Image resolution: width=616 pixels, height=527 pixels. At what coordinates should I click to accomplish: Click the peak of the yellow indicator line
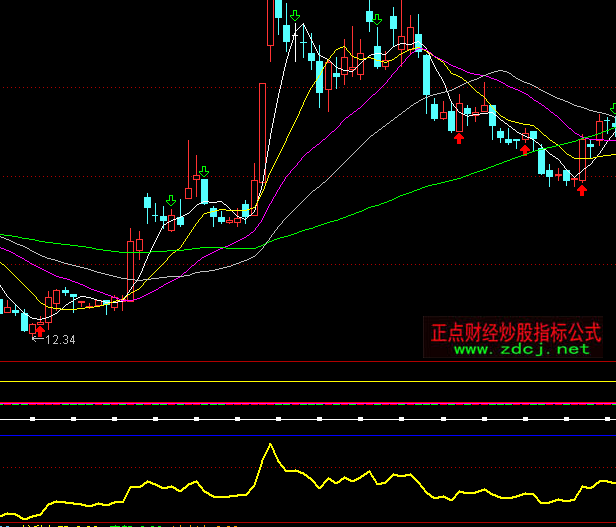coord(269,444)
